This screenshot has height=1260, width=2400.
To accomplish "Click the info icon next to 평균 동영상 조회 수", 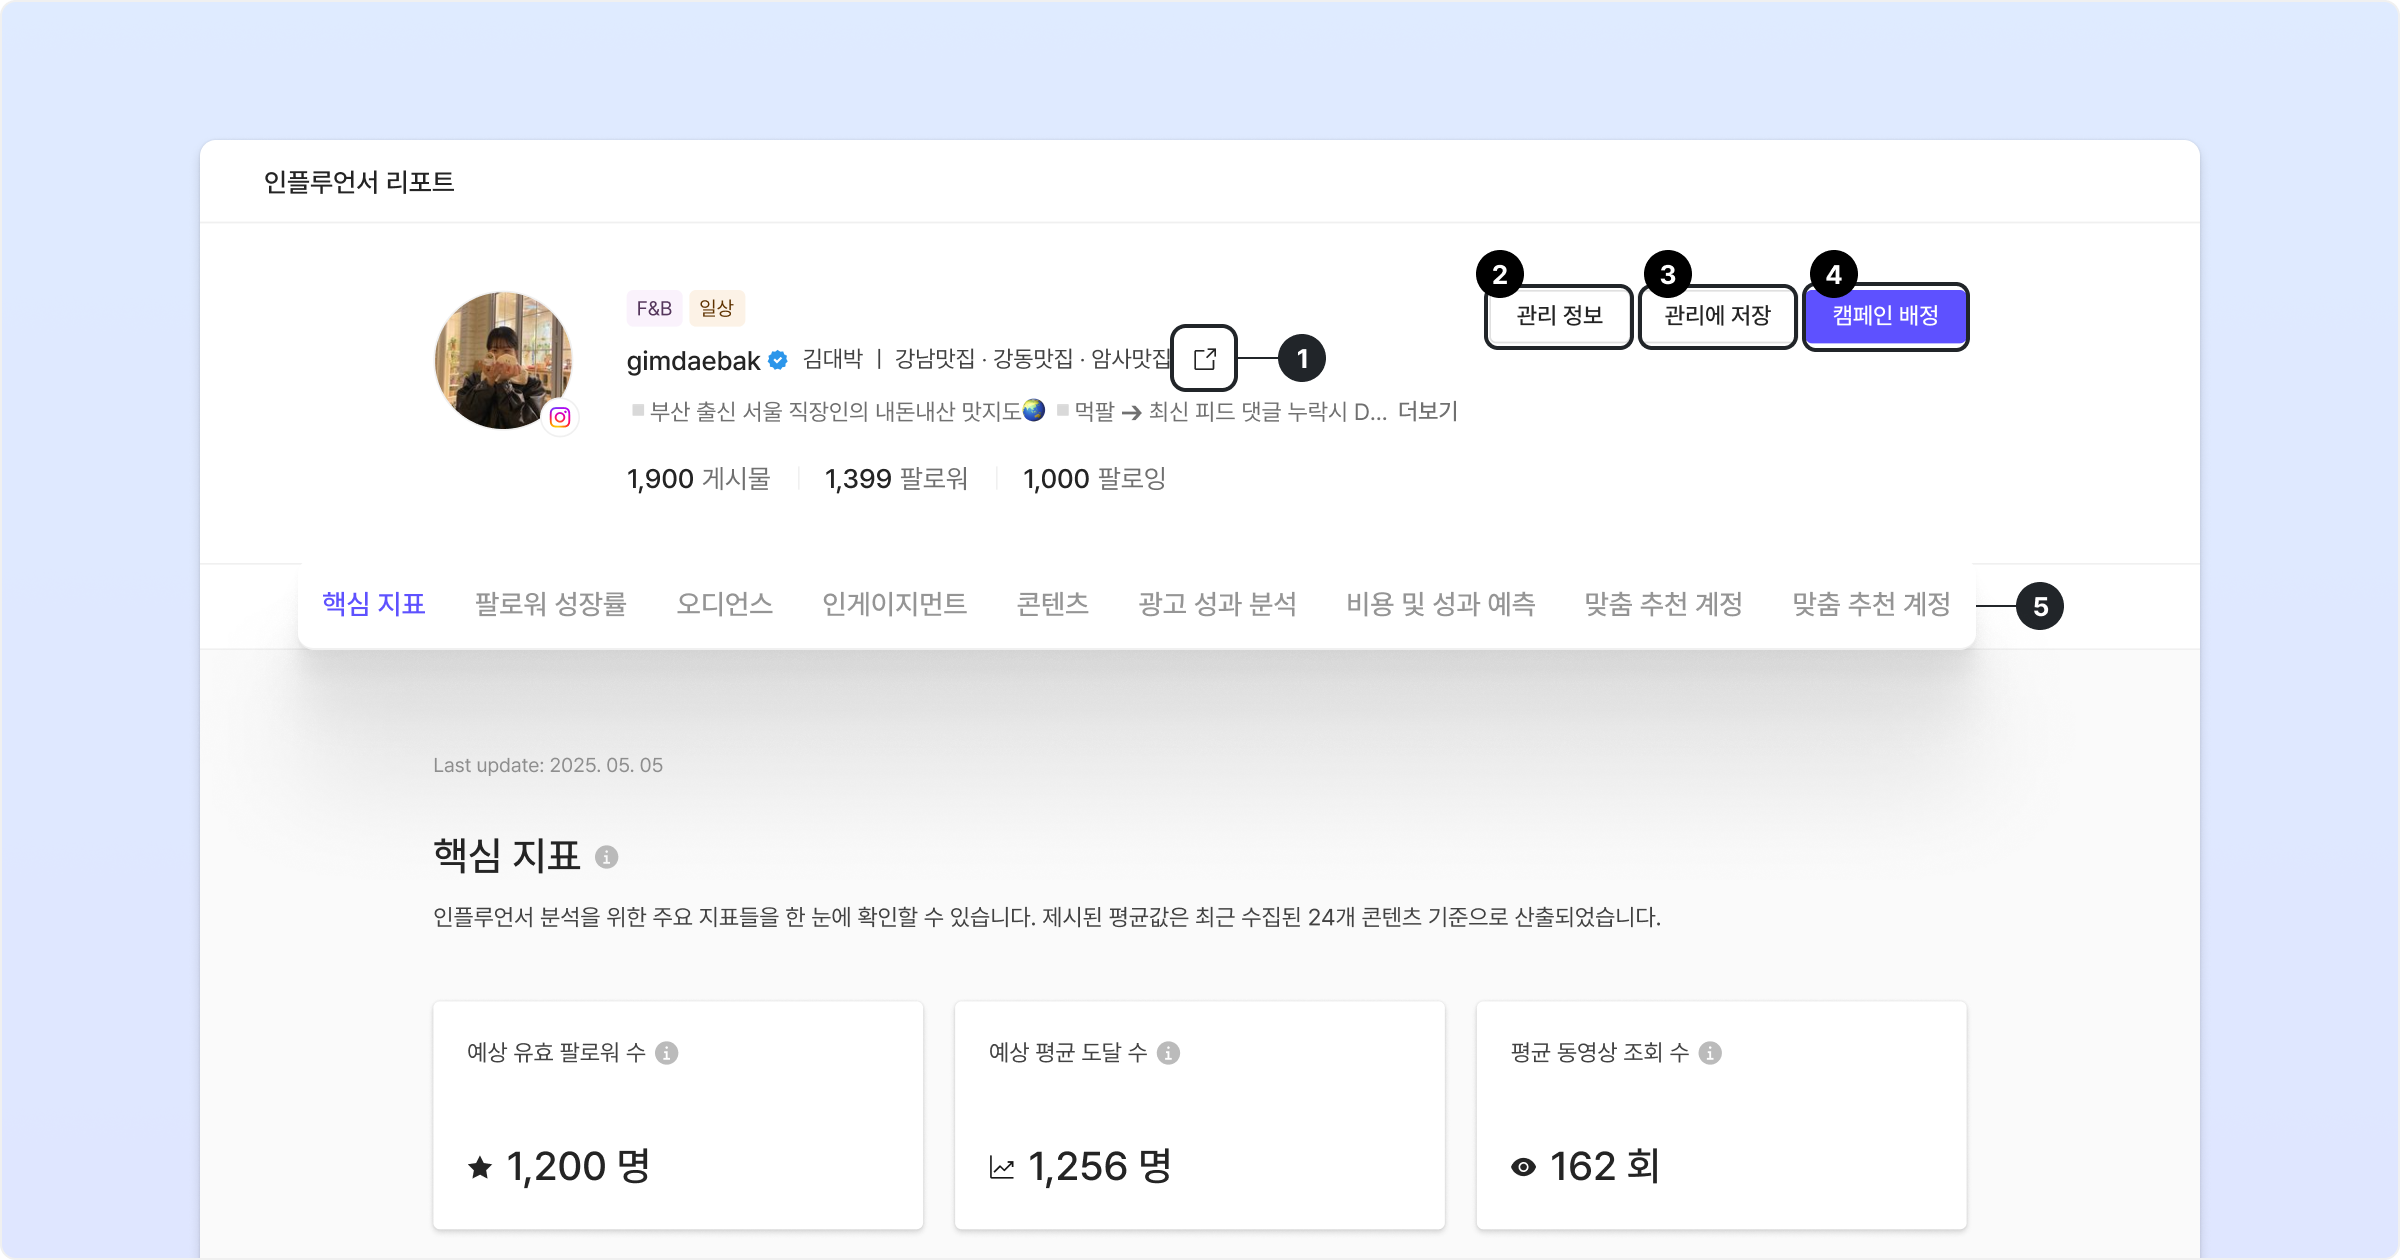I will pyautogui.click(x=1710, y=1052).
